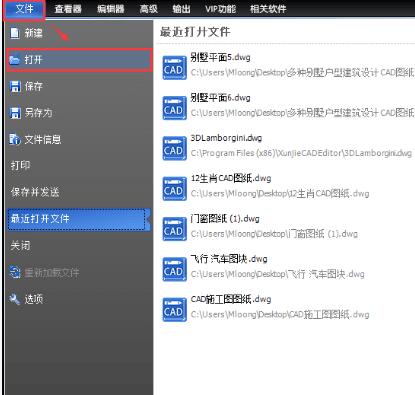Click the Desktop path under CAD施工图图纸.dwg
This screenshot has height=395, width=415.
coord(280,315)
